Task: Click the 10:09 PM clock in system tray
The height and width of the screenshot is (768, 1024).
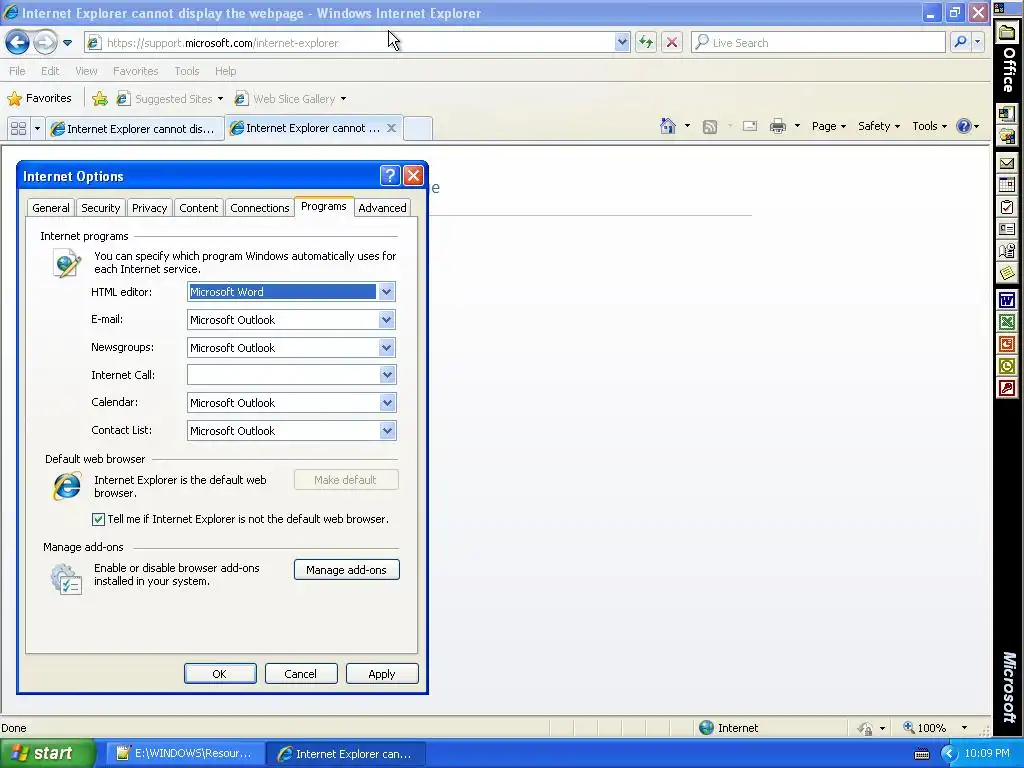Action: pos(987,753)
